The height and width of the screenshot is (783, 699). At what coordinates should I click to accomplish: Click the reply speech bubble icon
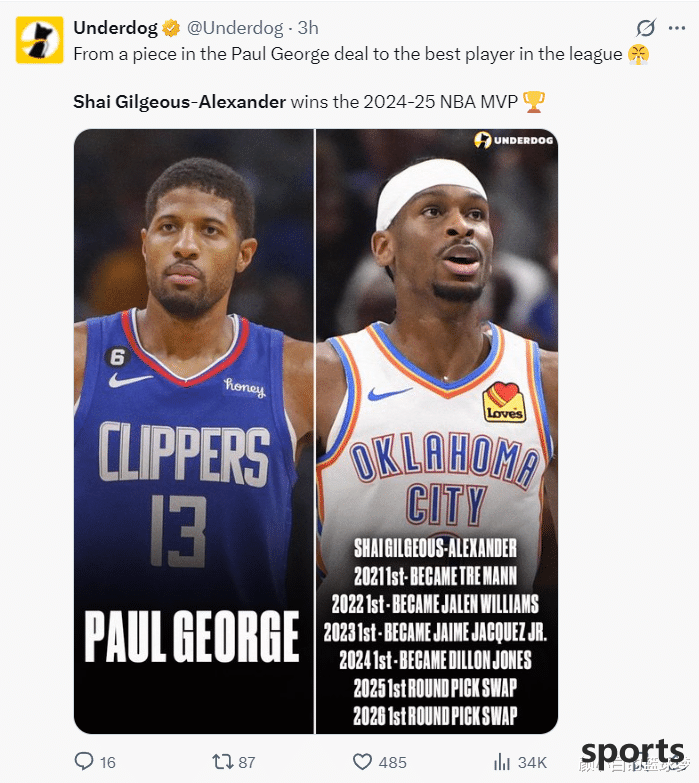[x=84, y=762]
